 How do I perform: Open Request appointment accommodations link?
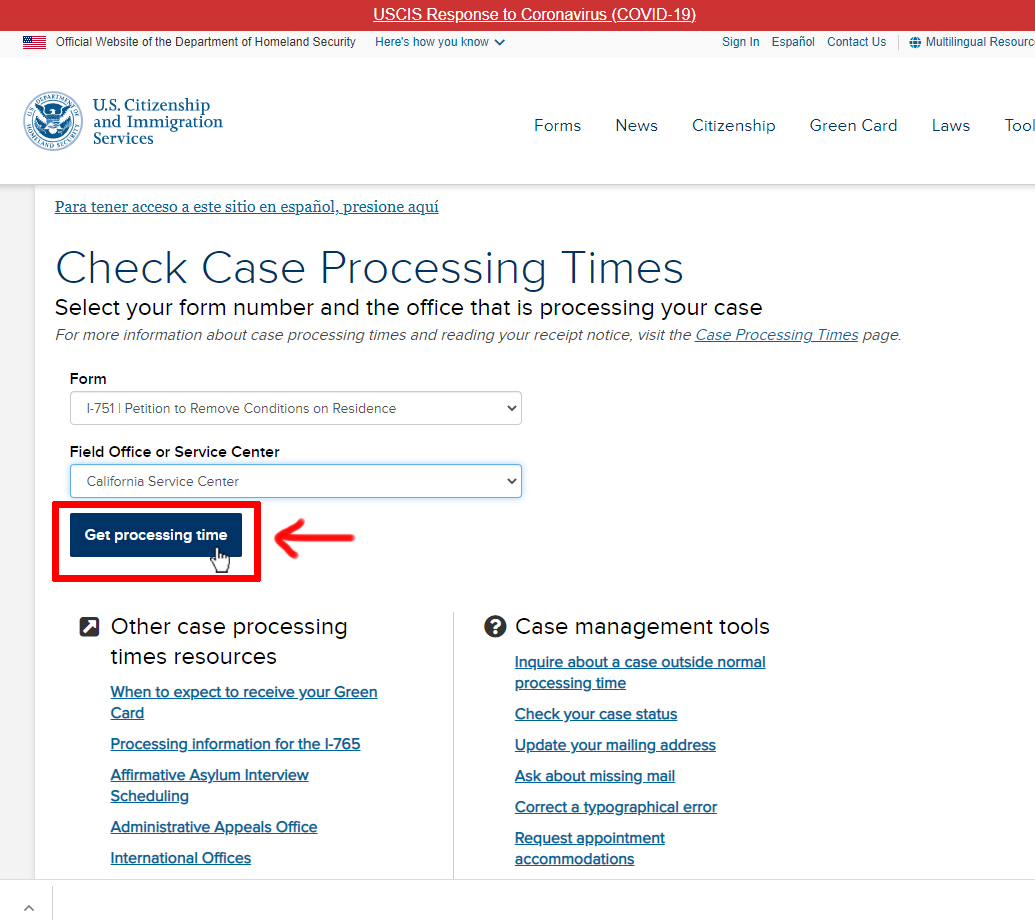click(x=589, y=848)
